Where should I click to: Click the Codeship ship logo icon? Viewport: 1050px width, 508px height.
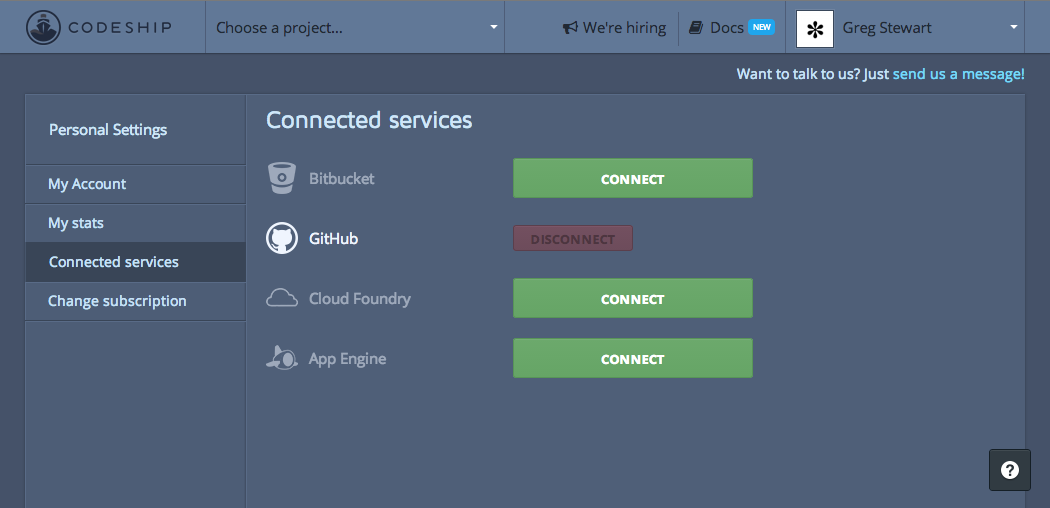43,27
